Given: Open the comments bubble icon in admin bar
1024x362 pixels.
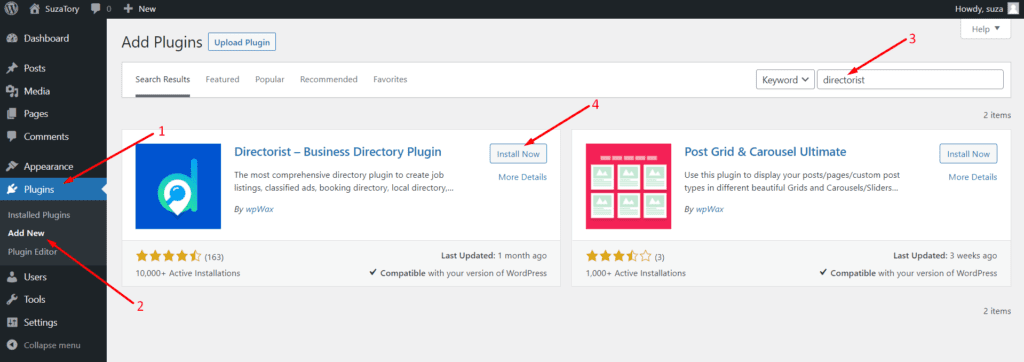Looking at the screenshot, I should [x=95, y=9].
